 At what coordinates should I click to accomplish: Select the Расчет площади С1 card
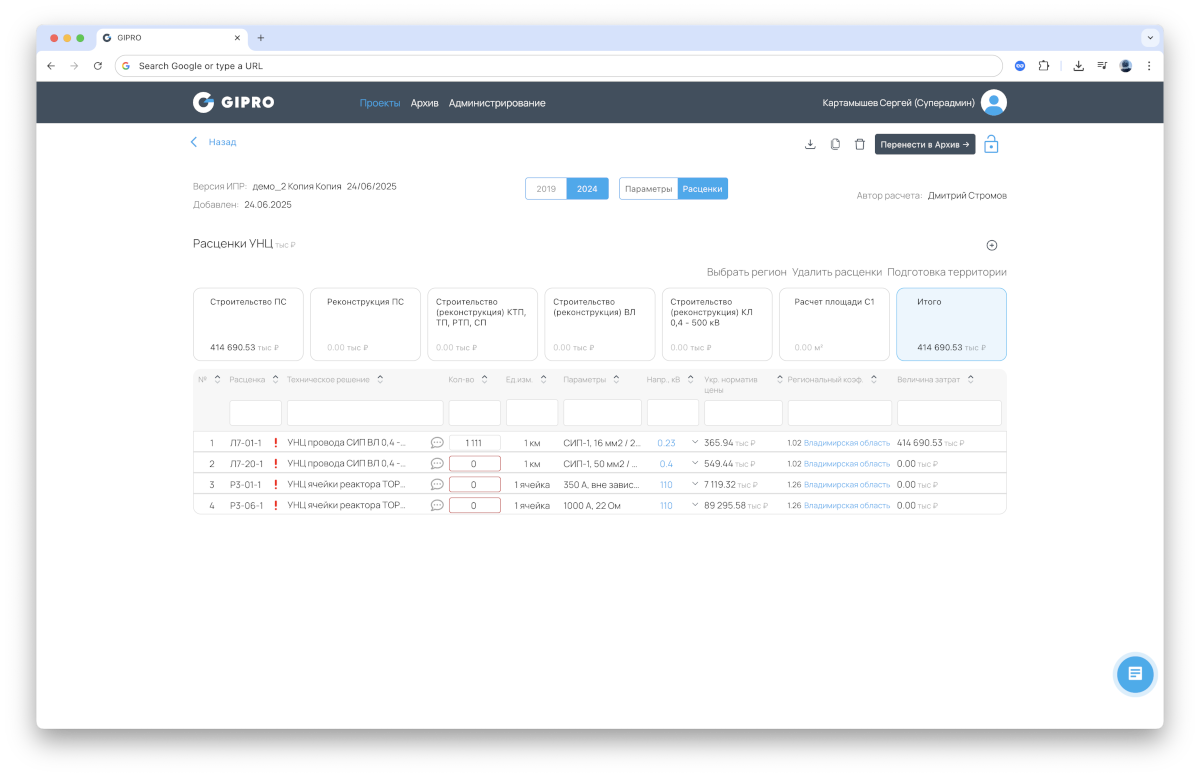pos(834,324)
